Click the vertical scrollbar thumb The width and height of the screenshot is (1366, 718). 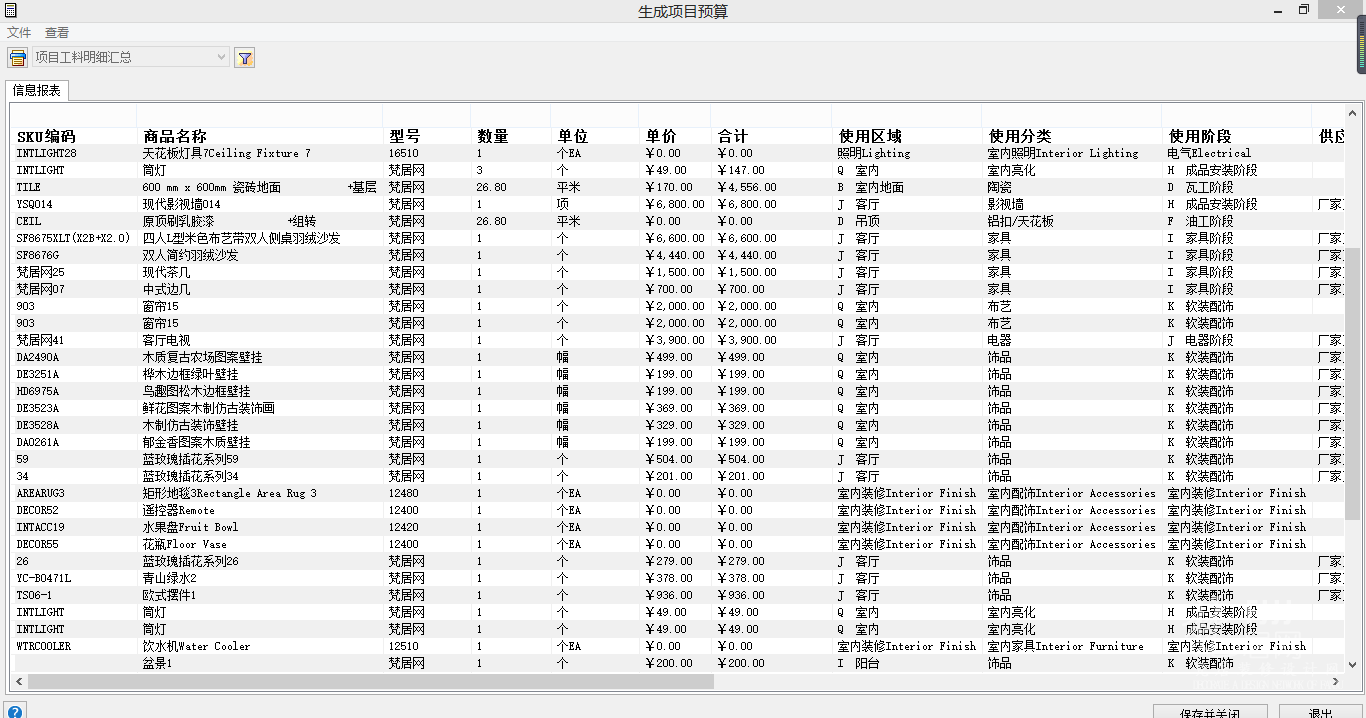click(x=1353, y=384)
